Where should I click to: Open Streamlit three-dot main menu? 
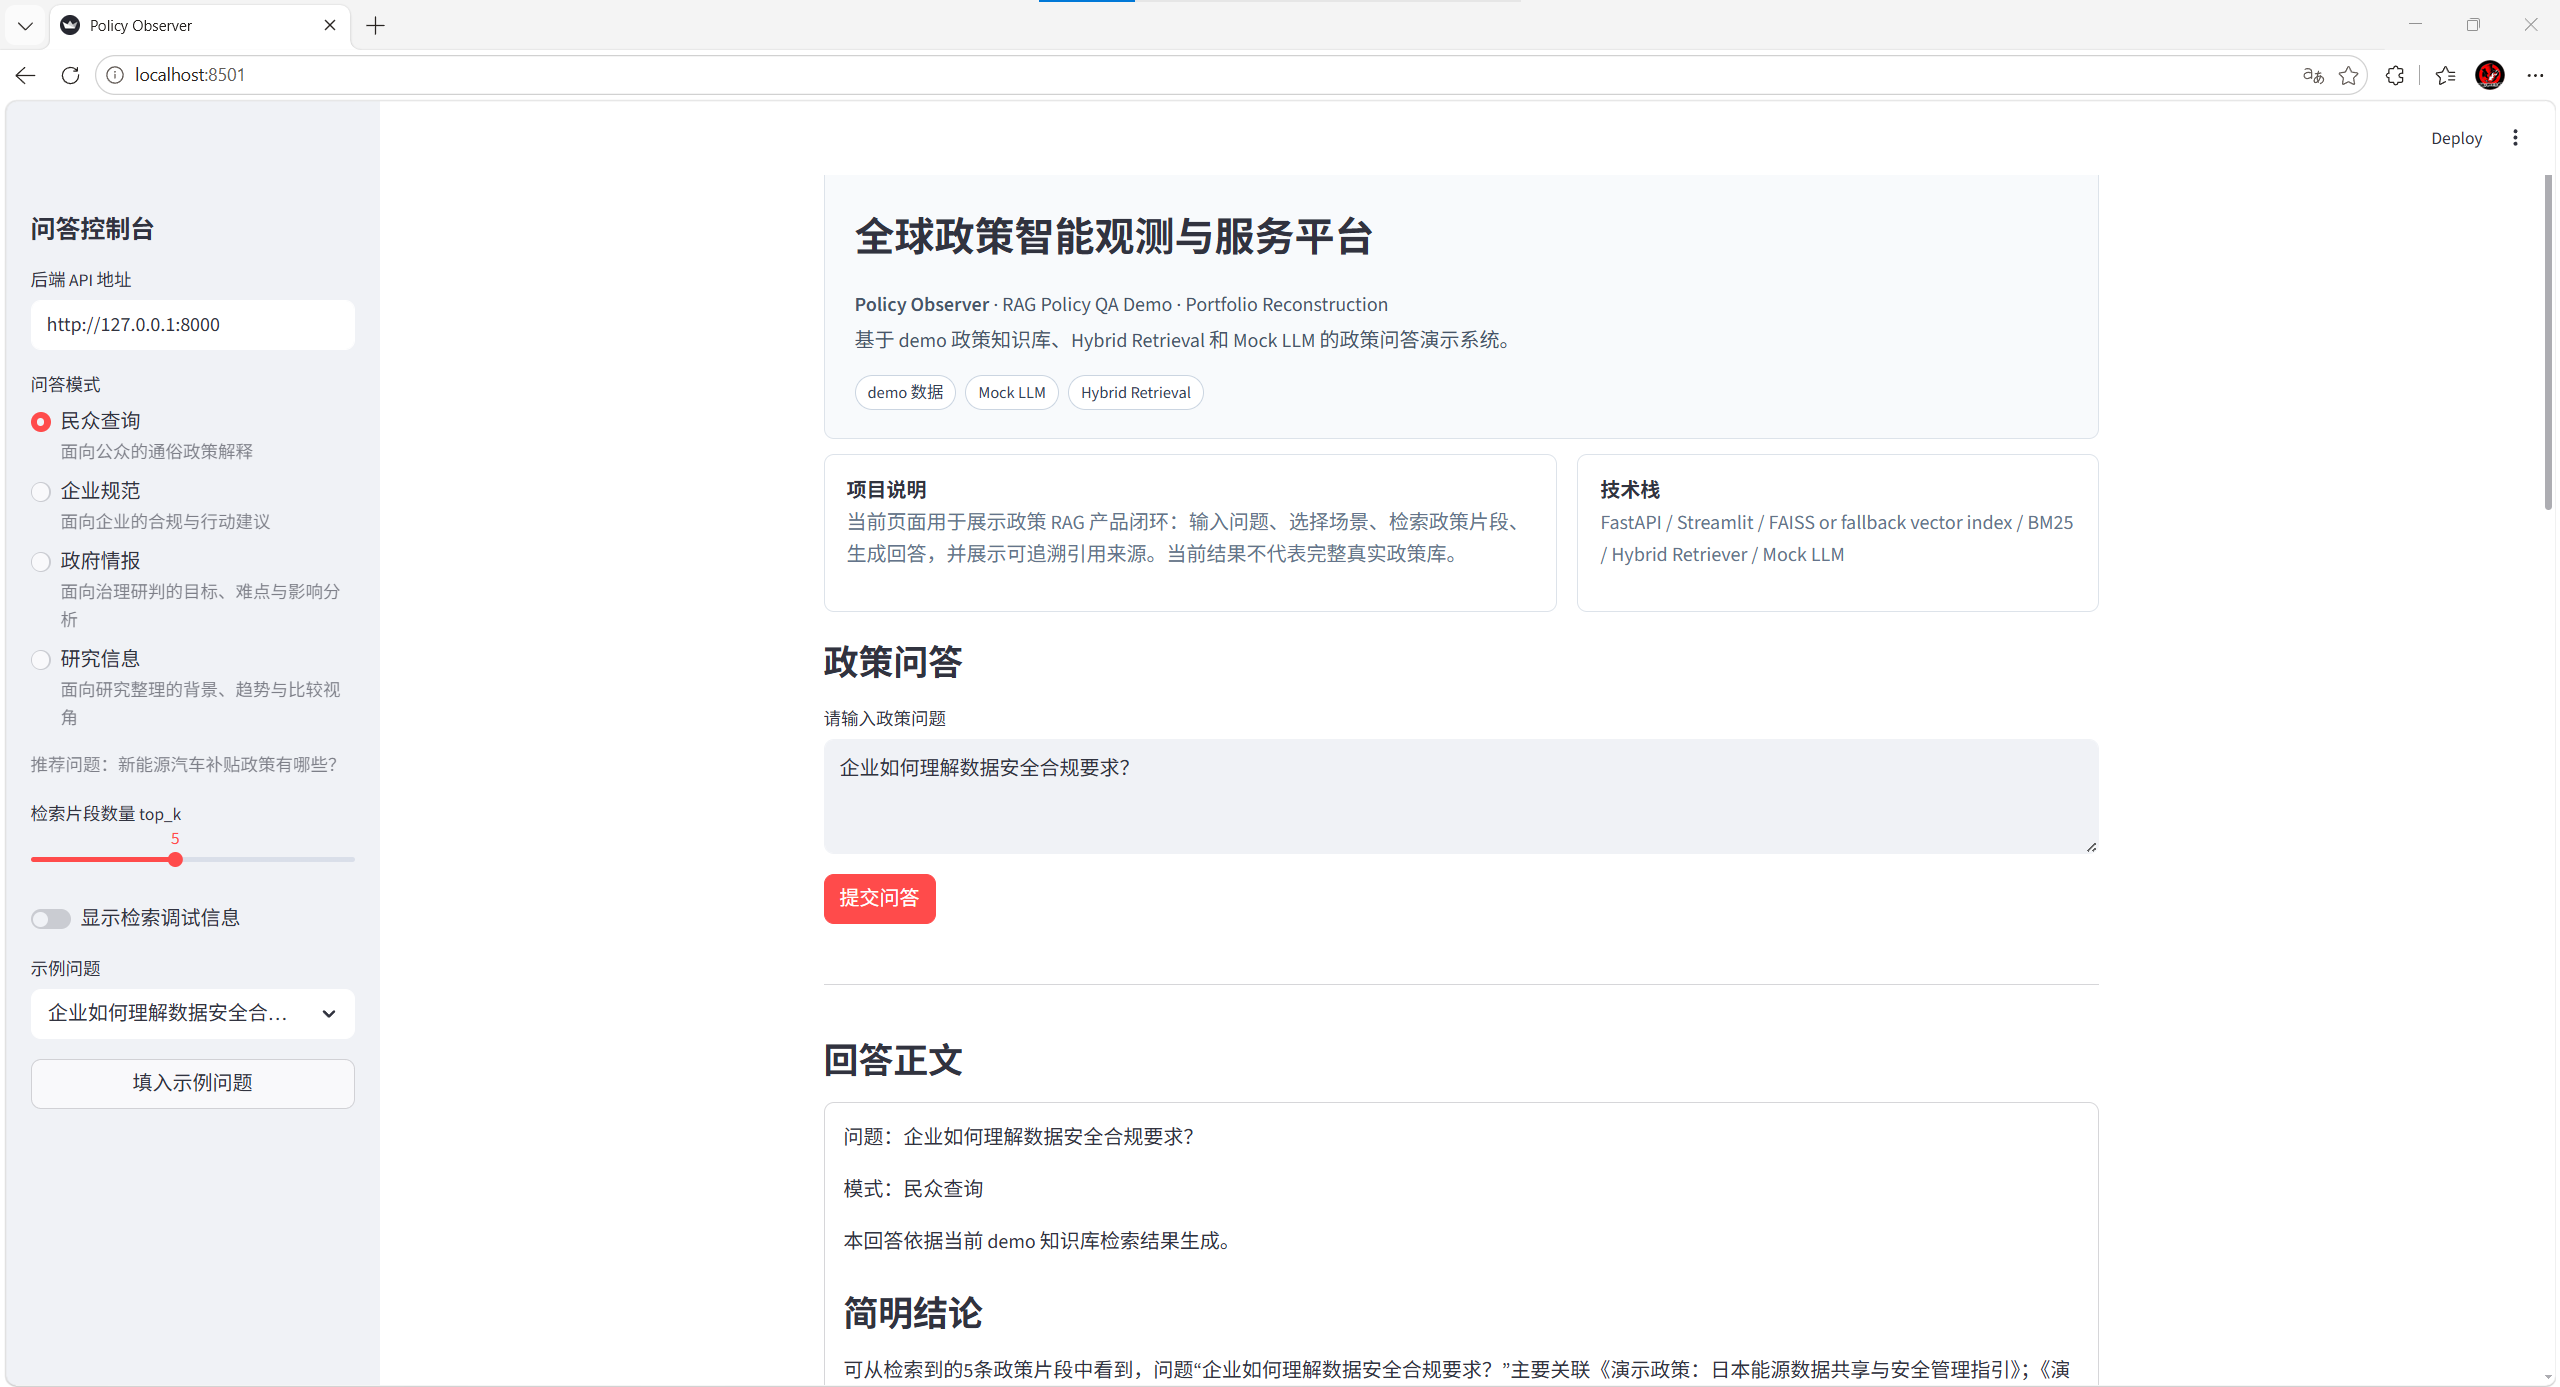2515,138
